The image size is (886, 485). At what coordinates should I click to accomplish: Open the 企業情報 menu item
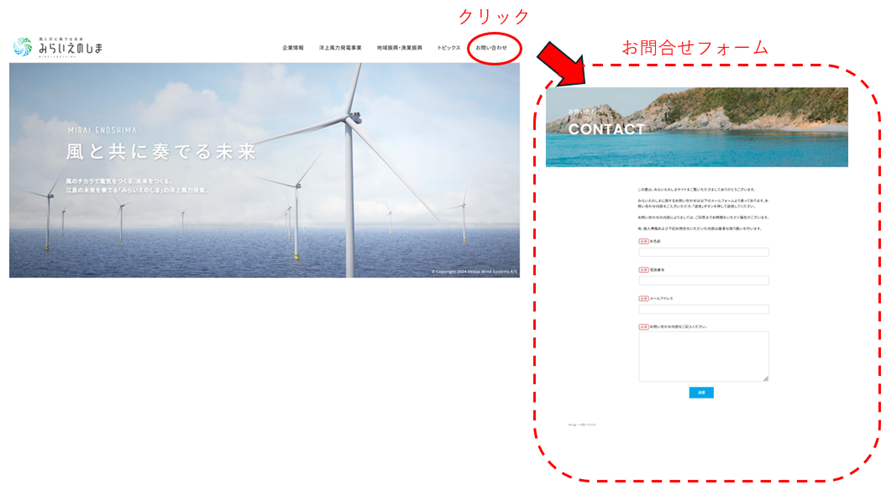[x=293, y=48]
